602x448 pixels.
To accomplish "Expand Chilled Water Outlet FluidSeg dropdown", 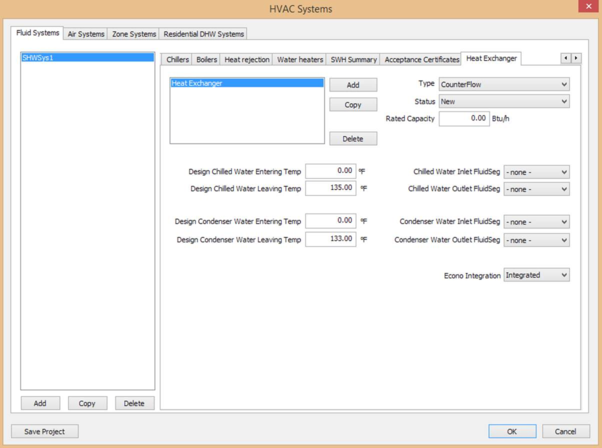I will coord(536,189).
